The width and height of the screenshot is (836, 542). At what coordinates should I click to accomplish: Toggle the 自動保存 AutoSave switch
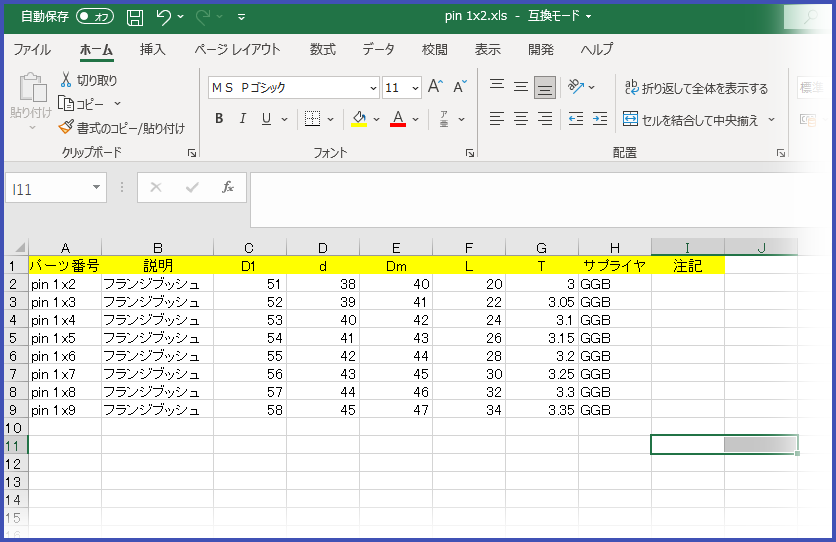click(95, 17)
